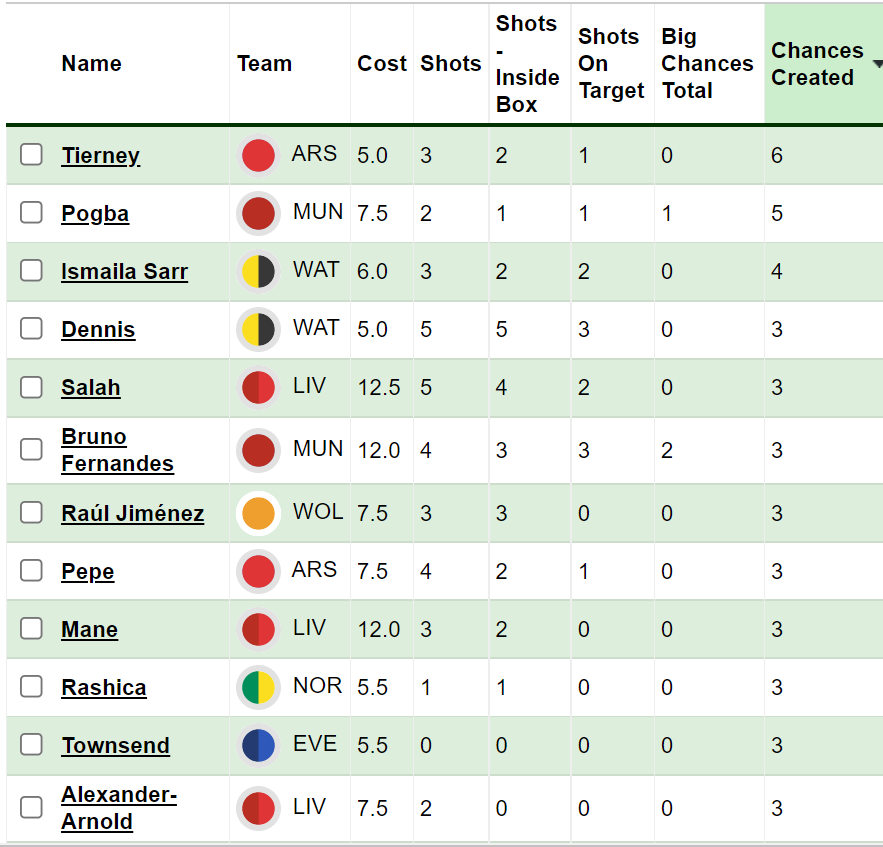Sort the table by Cost column header
Image resolution: width=883 pixels, height=847 pixels.
pyautogui.click(x=381, y=64)
